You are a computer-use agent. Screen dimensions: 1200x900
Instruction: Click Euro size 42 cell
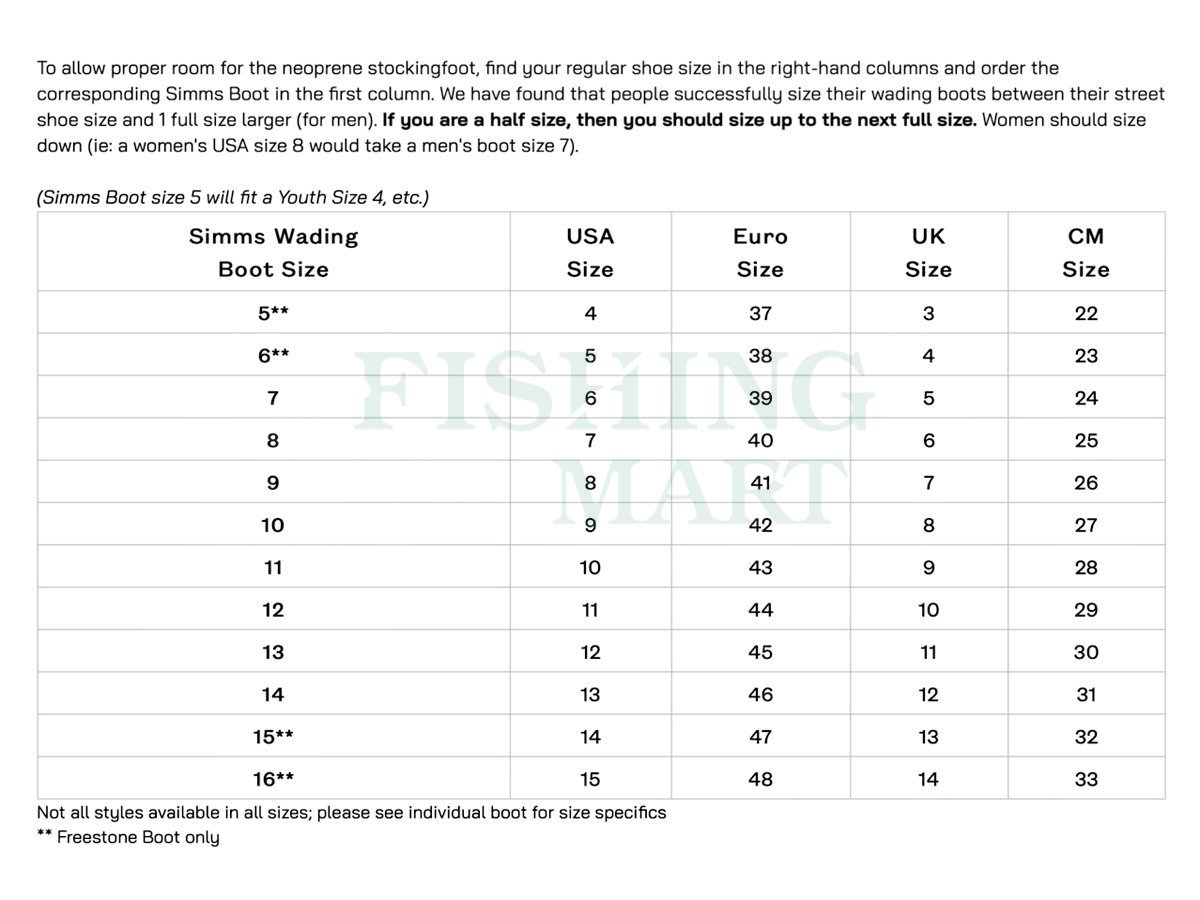point(760,525)
